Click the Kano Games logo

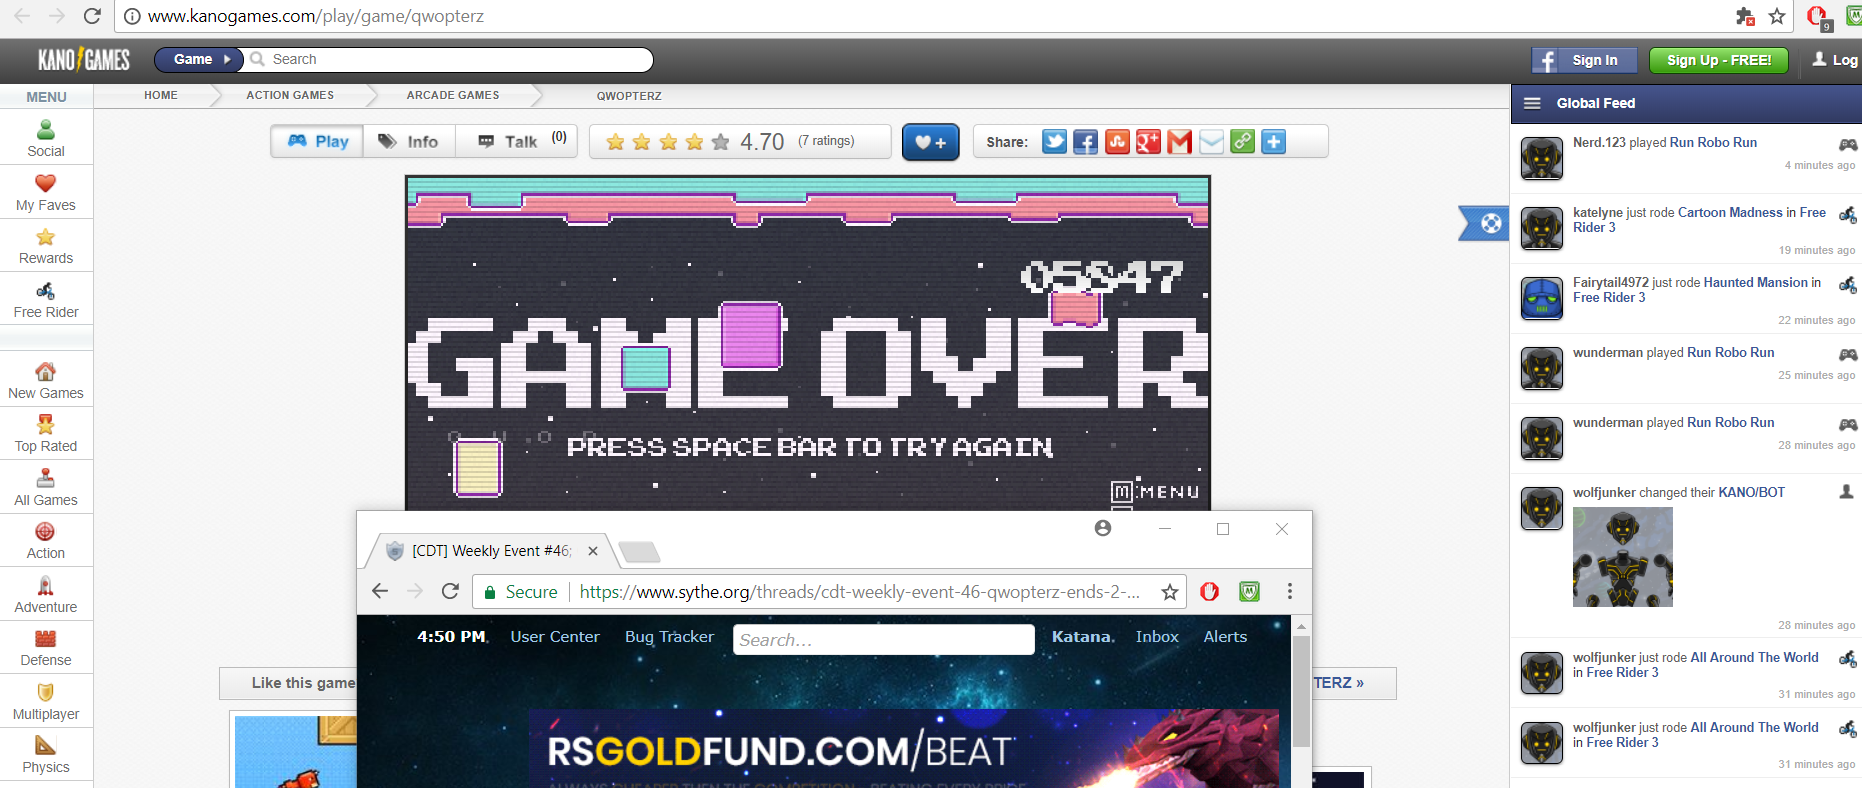click(84, 60)
